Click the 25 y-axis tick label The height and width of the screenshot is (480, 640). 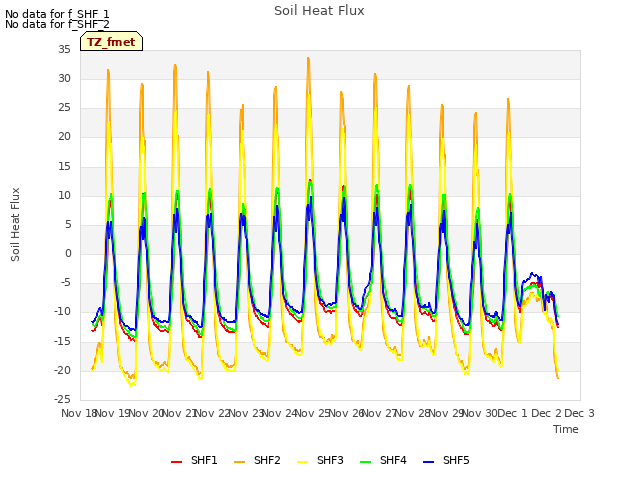tap(64, 108)
